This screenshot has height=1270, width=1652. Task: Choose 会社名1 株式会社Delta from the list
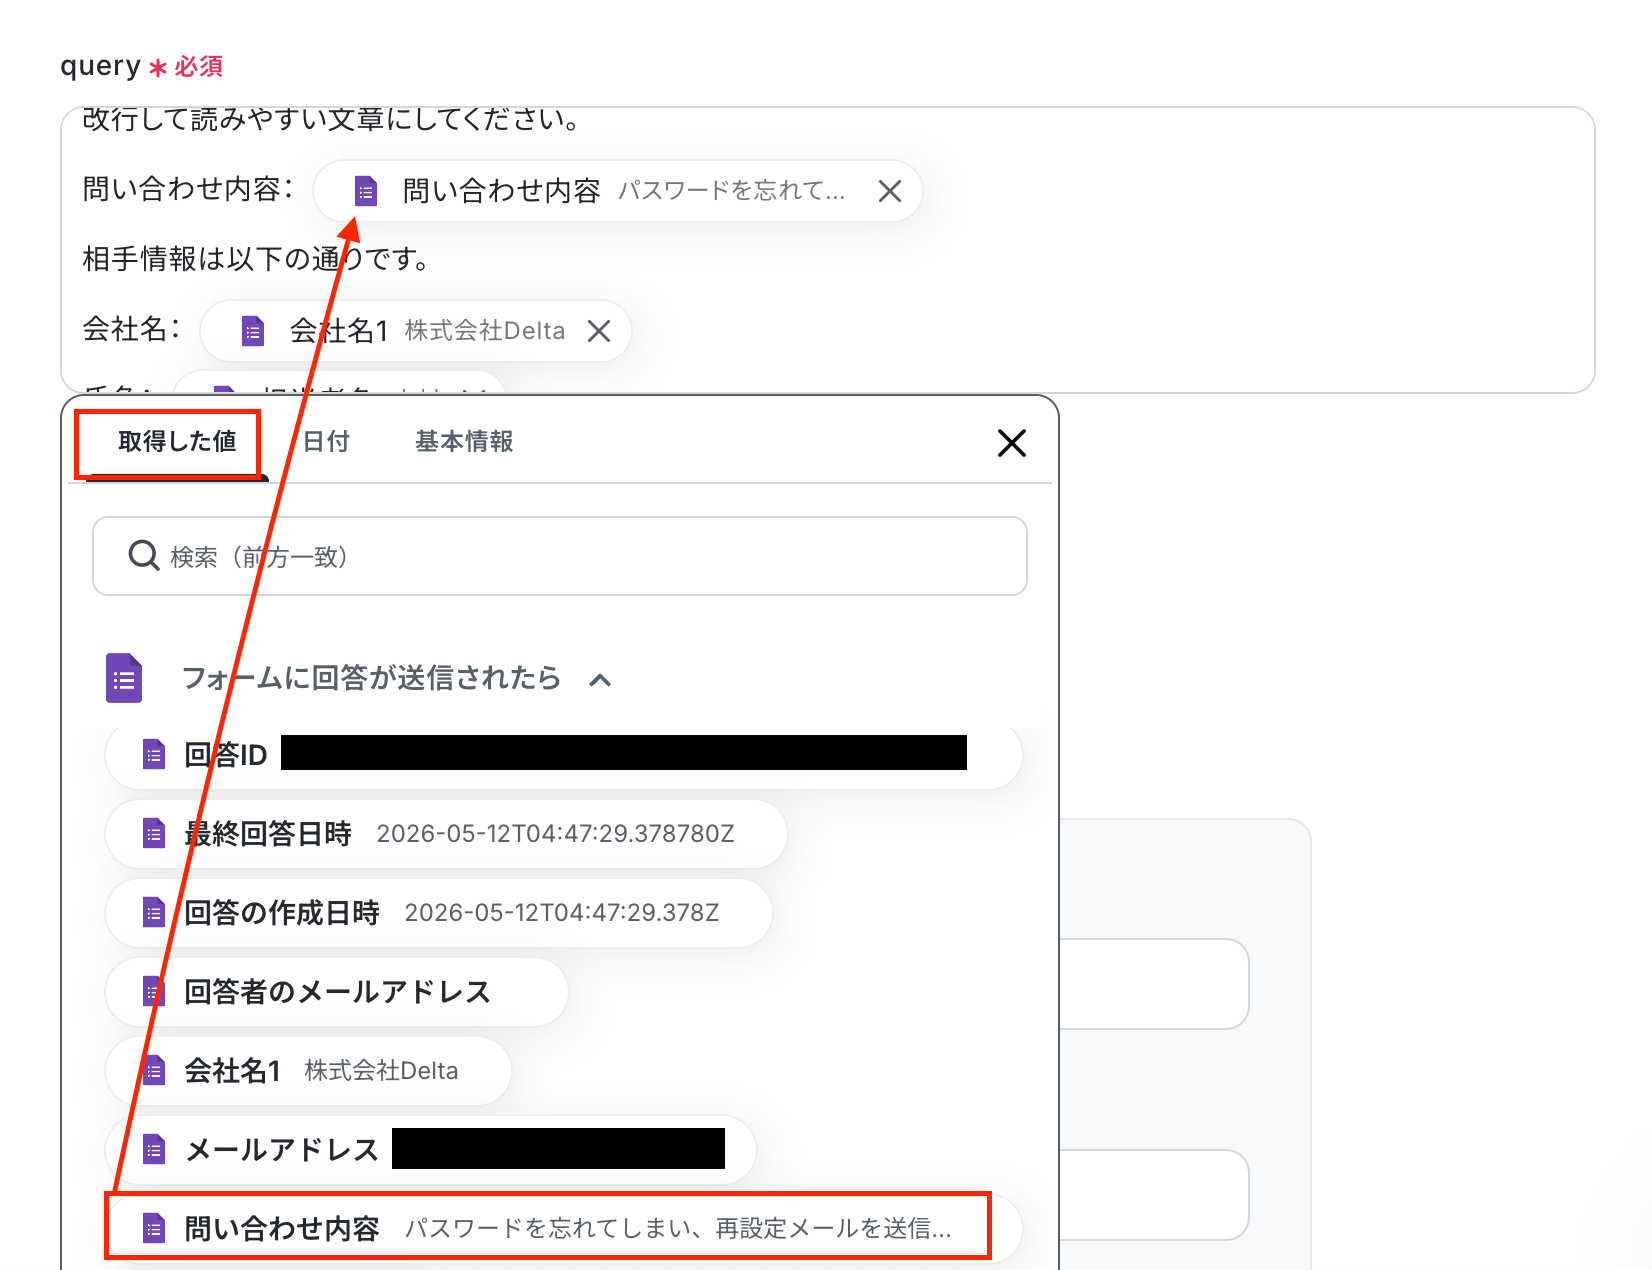[x=308, y=1071]
